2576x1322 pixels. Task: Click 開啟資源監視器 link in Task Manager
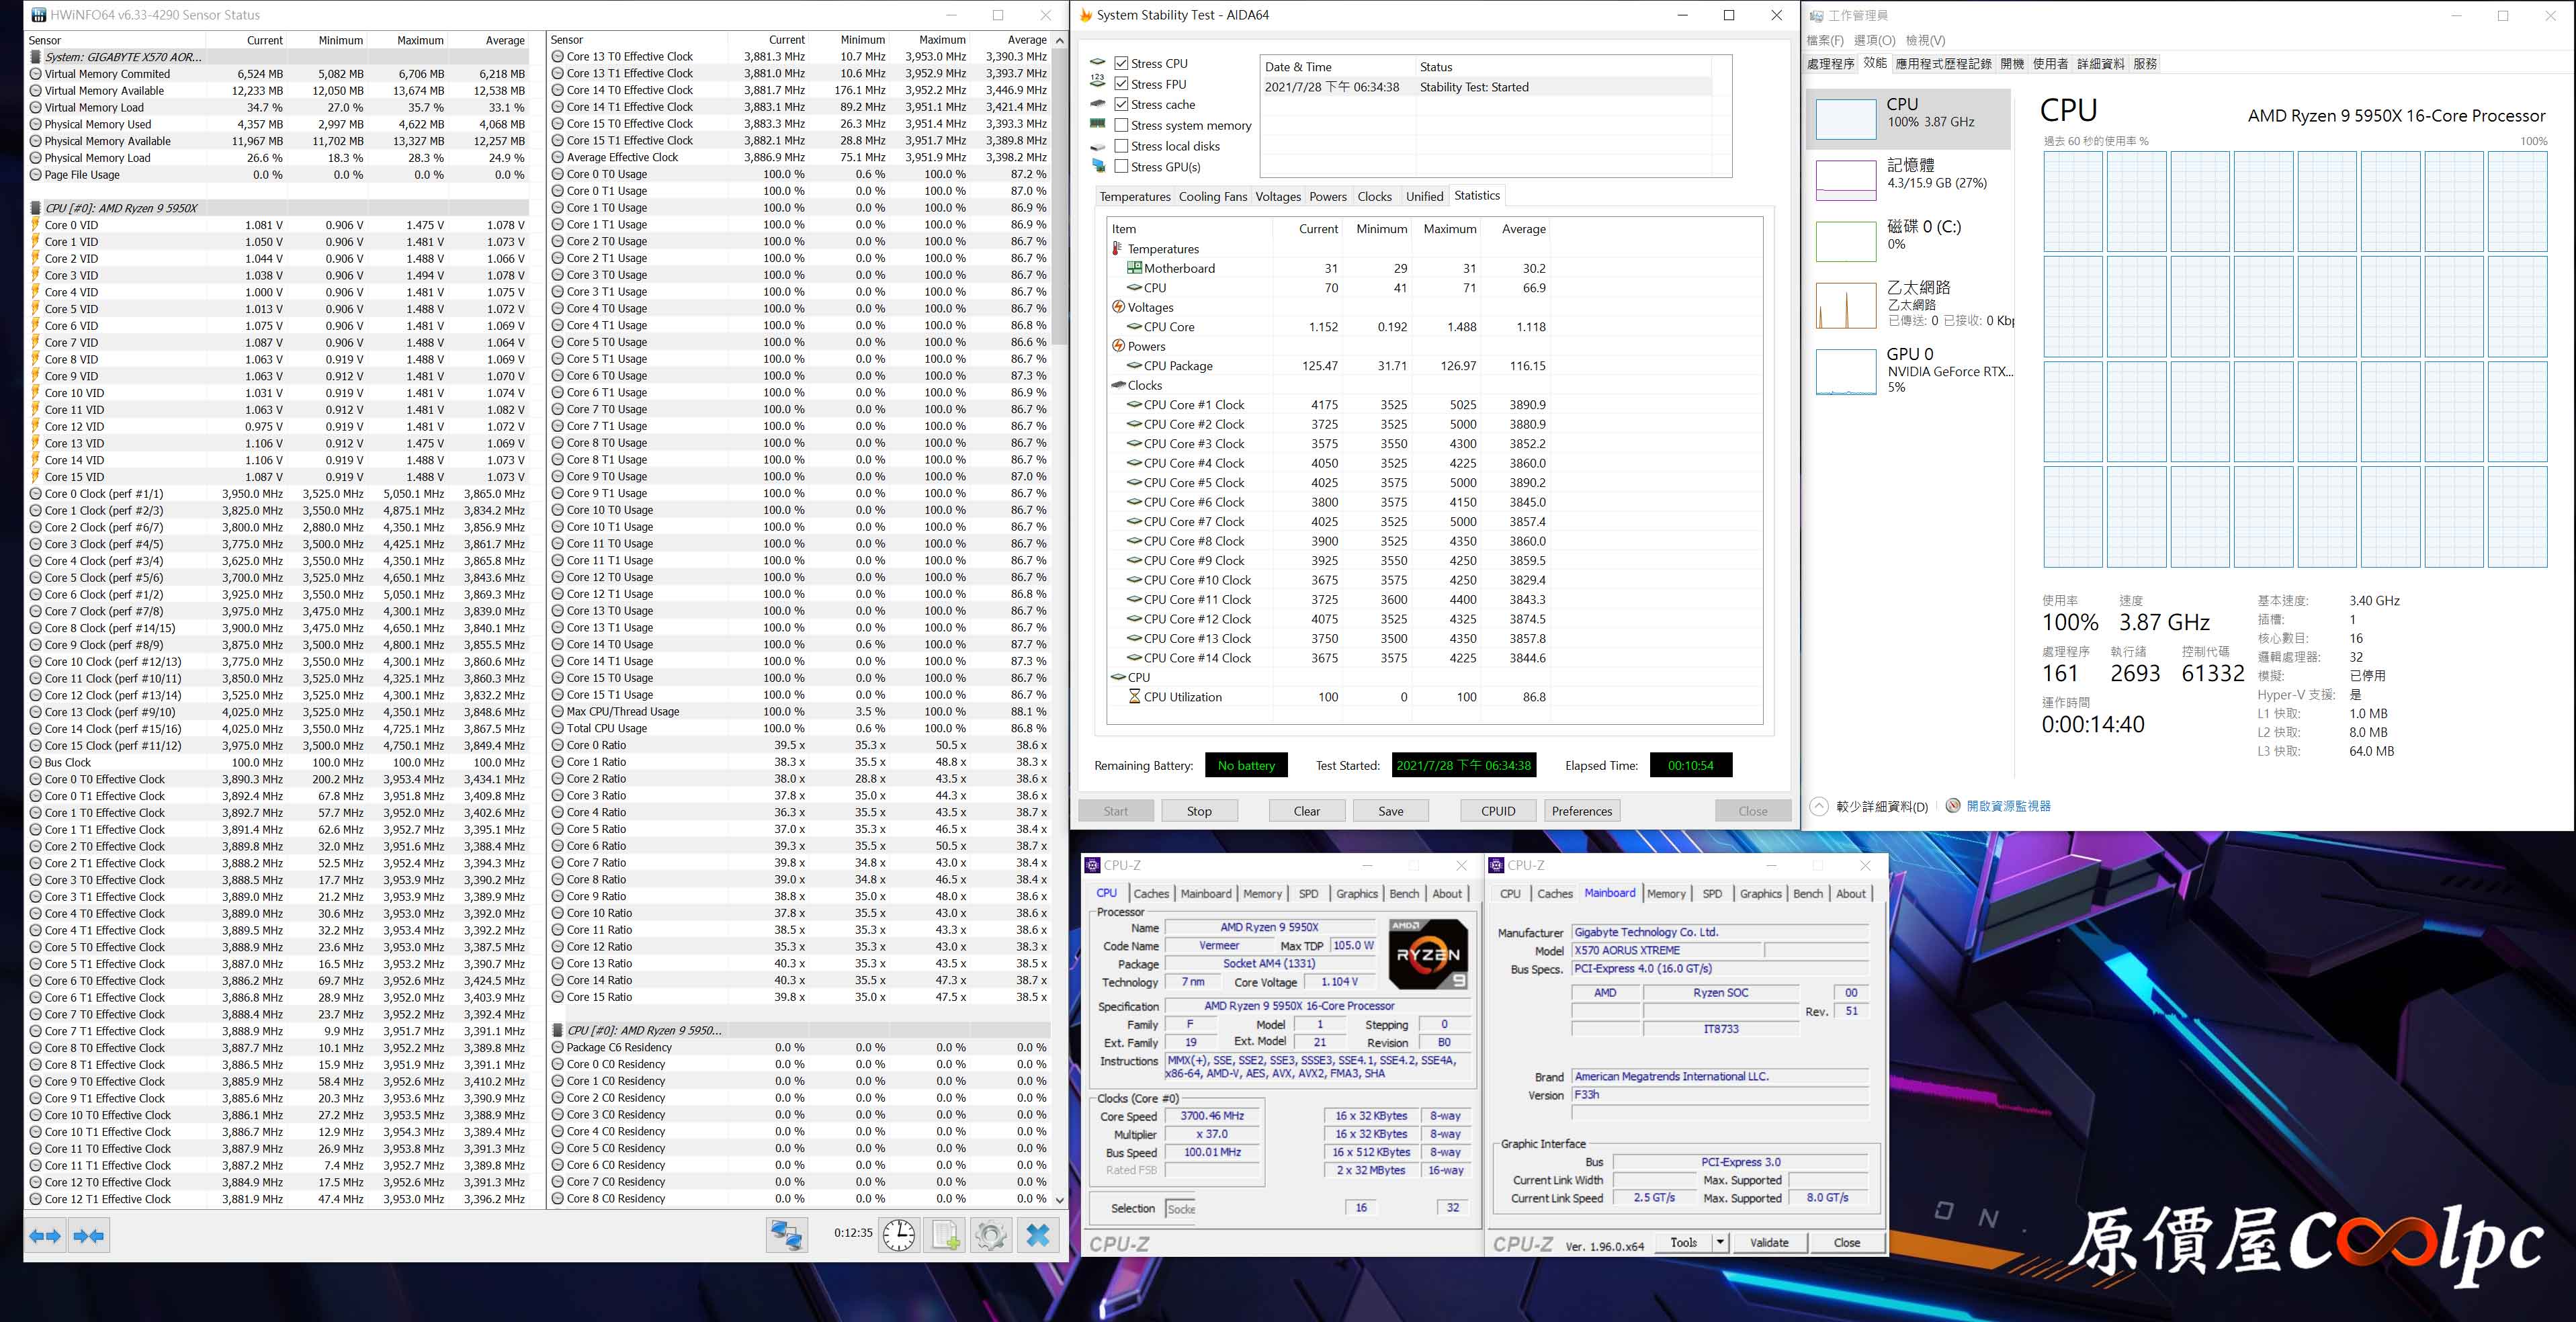click(2008, 806)
